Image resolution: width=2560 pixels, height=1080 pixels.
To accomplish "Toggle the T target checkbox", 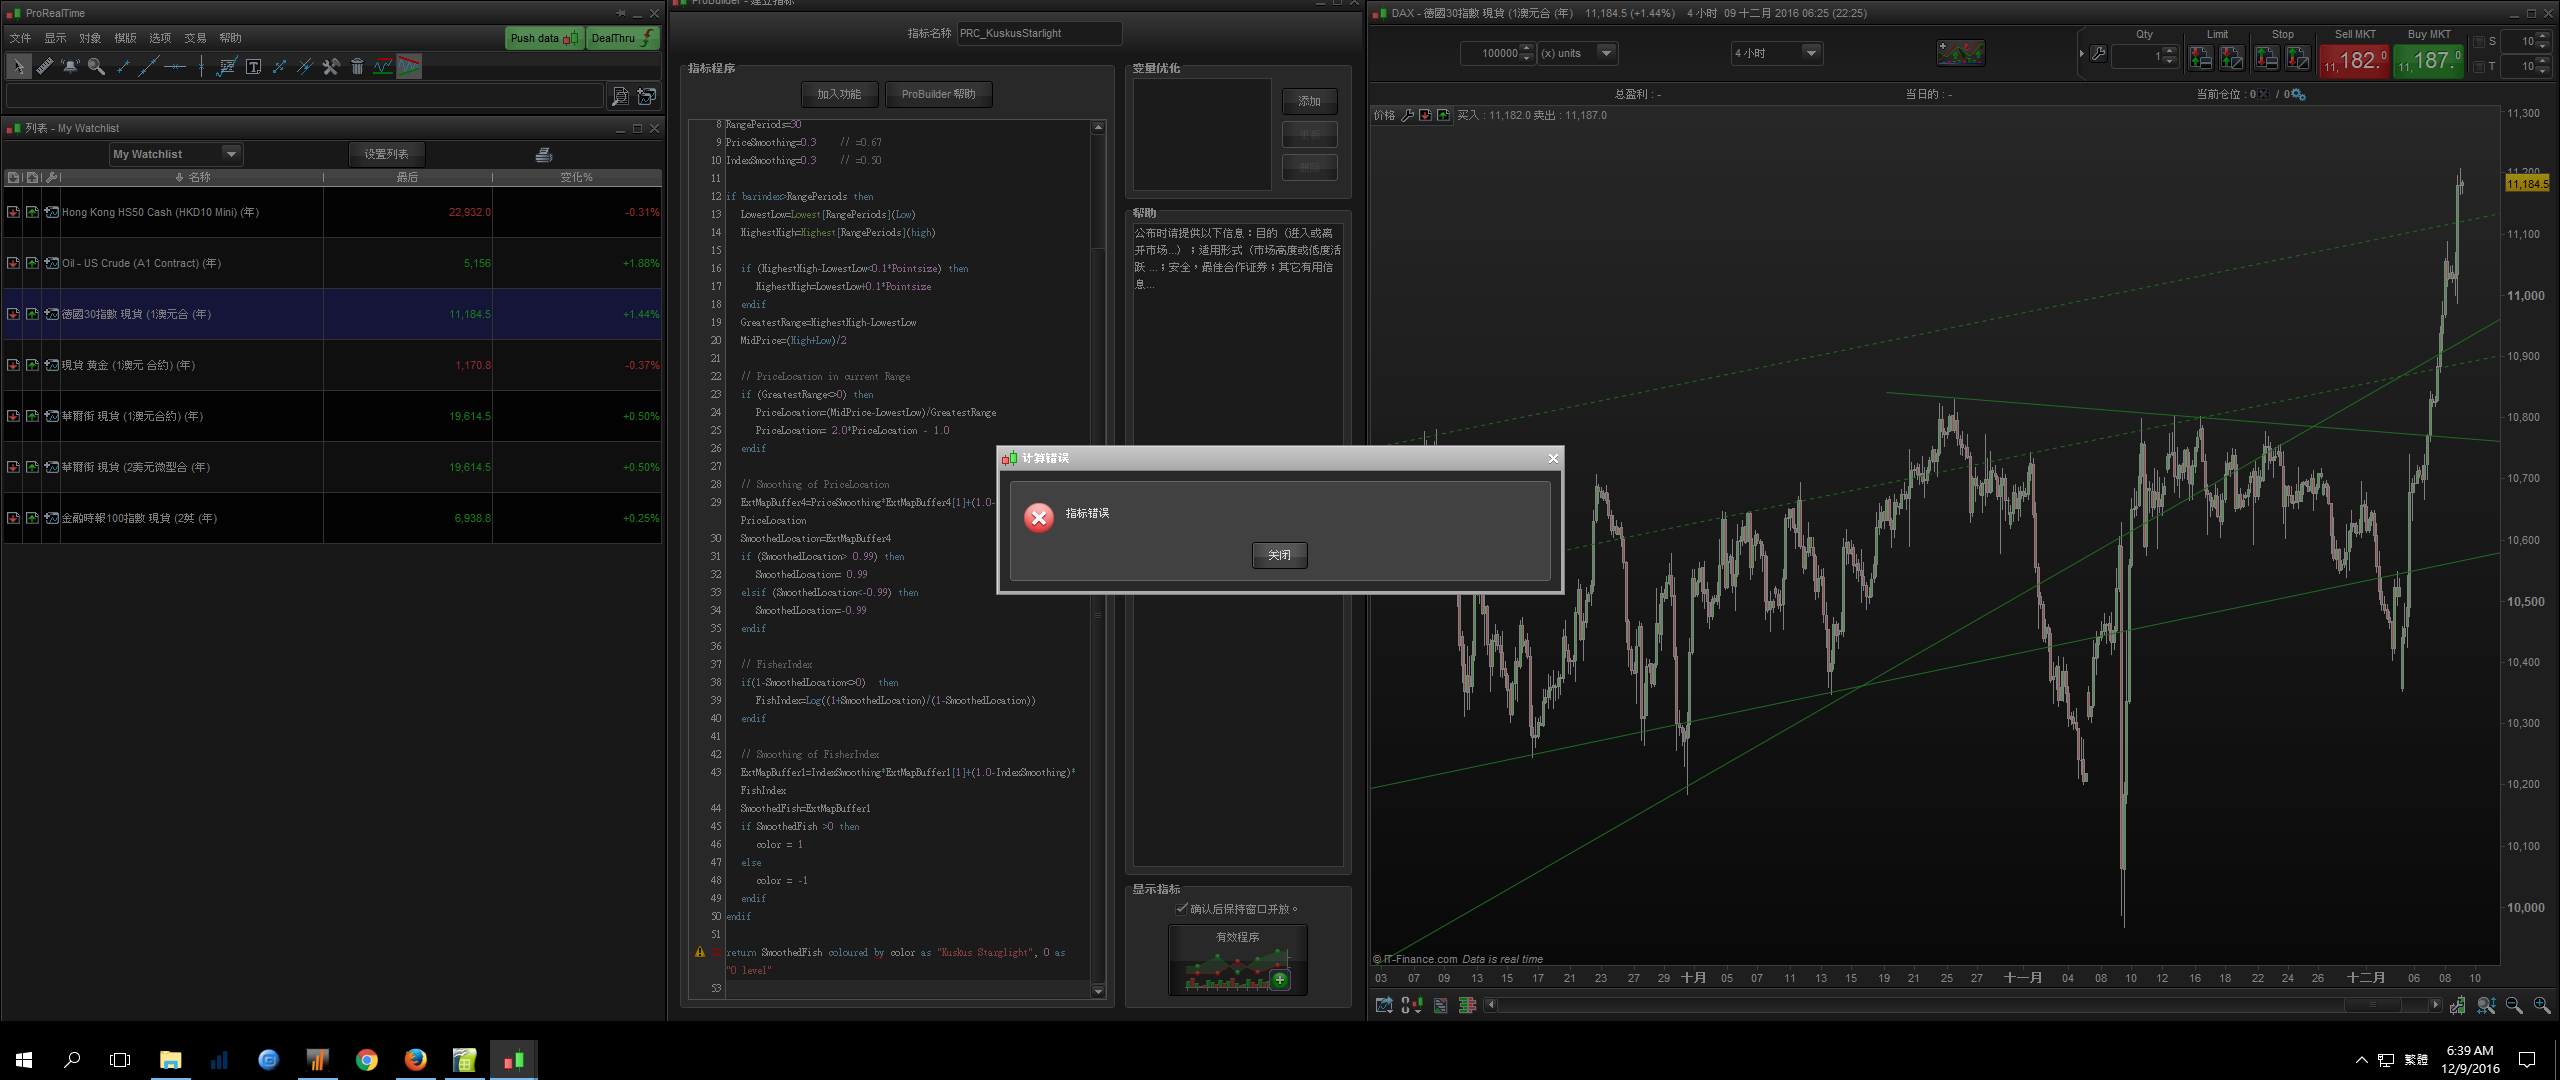I will click(2479, 67).
